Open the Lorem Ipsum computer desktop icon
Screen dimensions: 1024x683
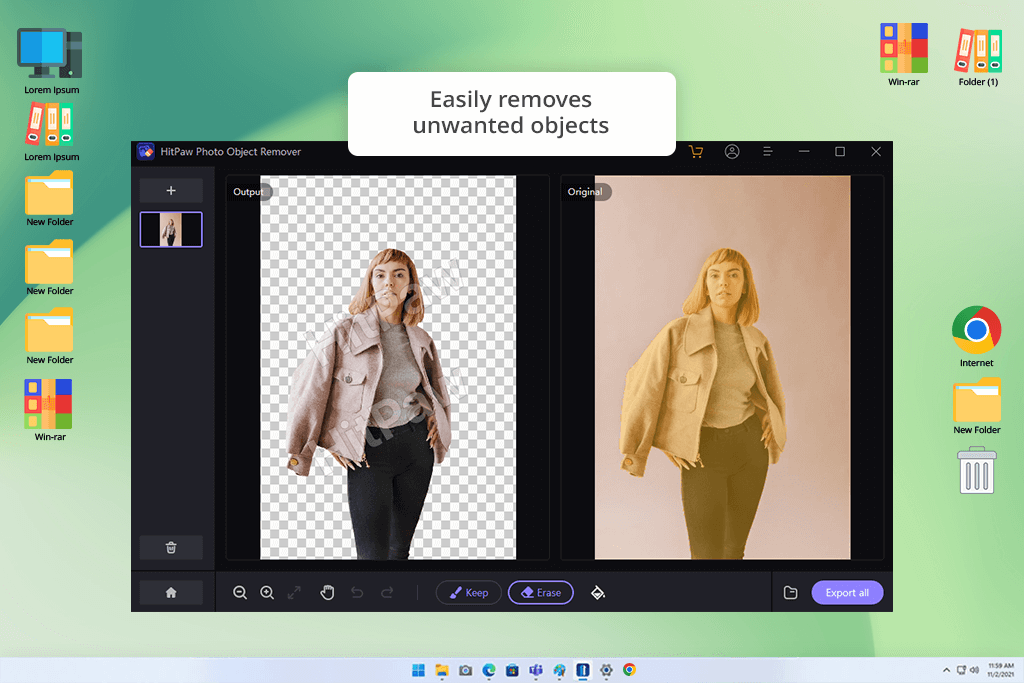[50, 61]
